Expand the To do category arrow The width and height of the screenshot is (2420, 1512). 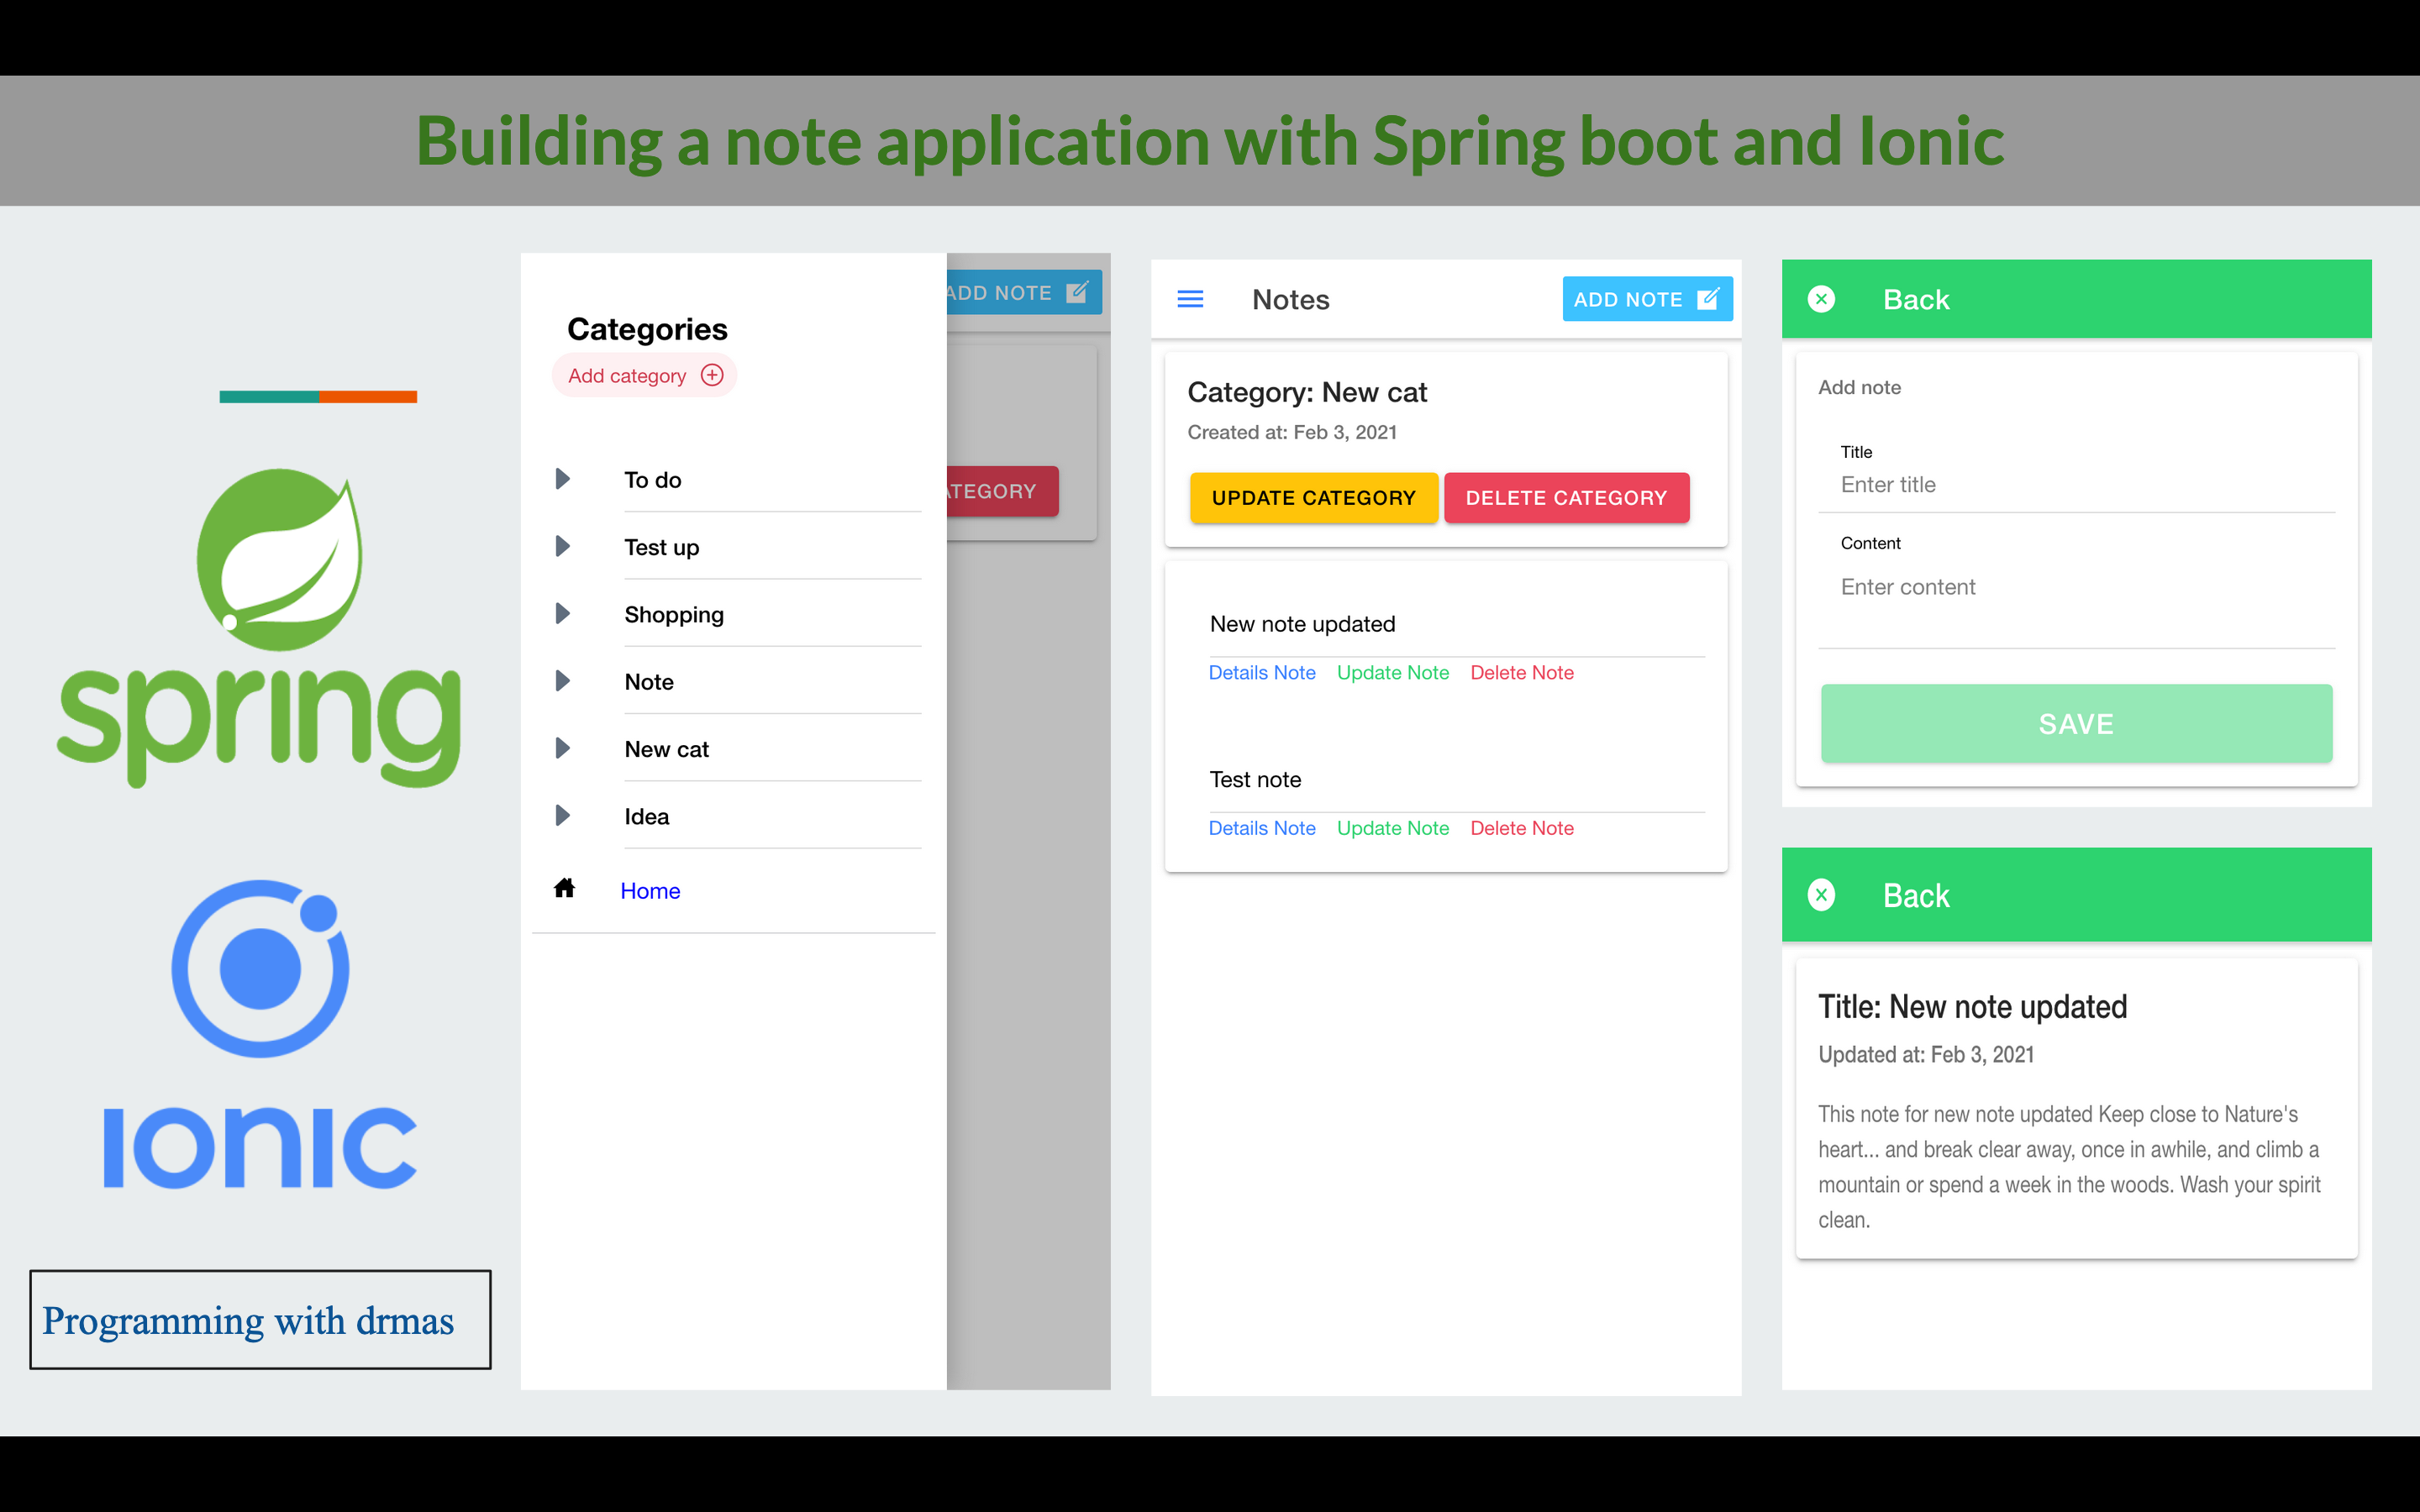click(563, 479)
